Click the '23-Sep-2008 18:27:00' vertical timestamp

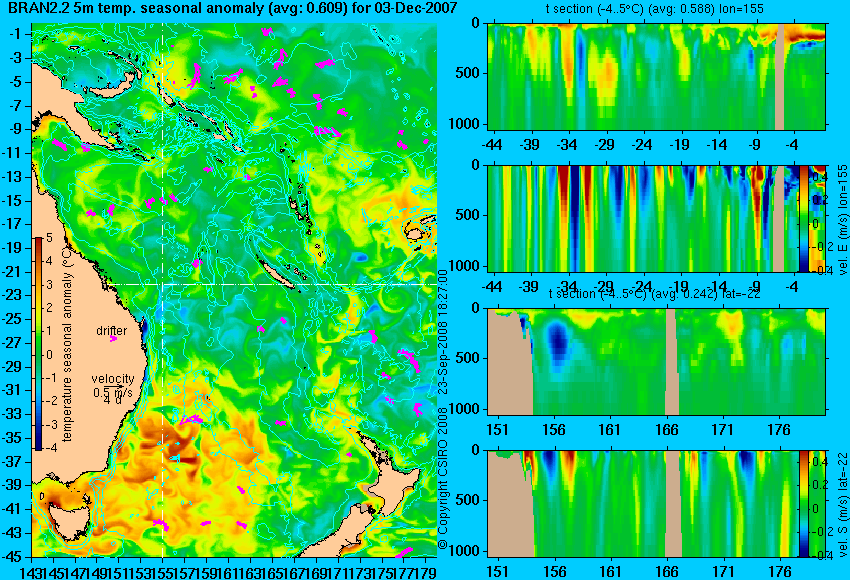click(x=443, y=330)
